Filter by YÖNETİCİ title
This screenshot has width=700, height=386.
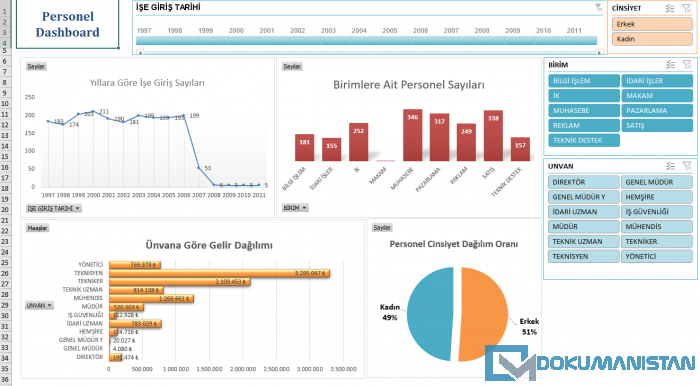(657, 257)
